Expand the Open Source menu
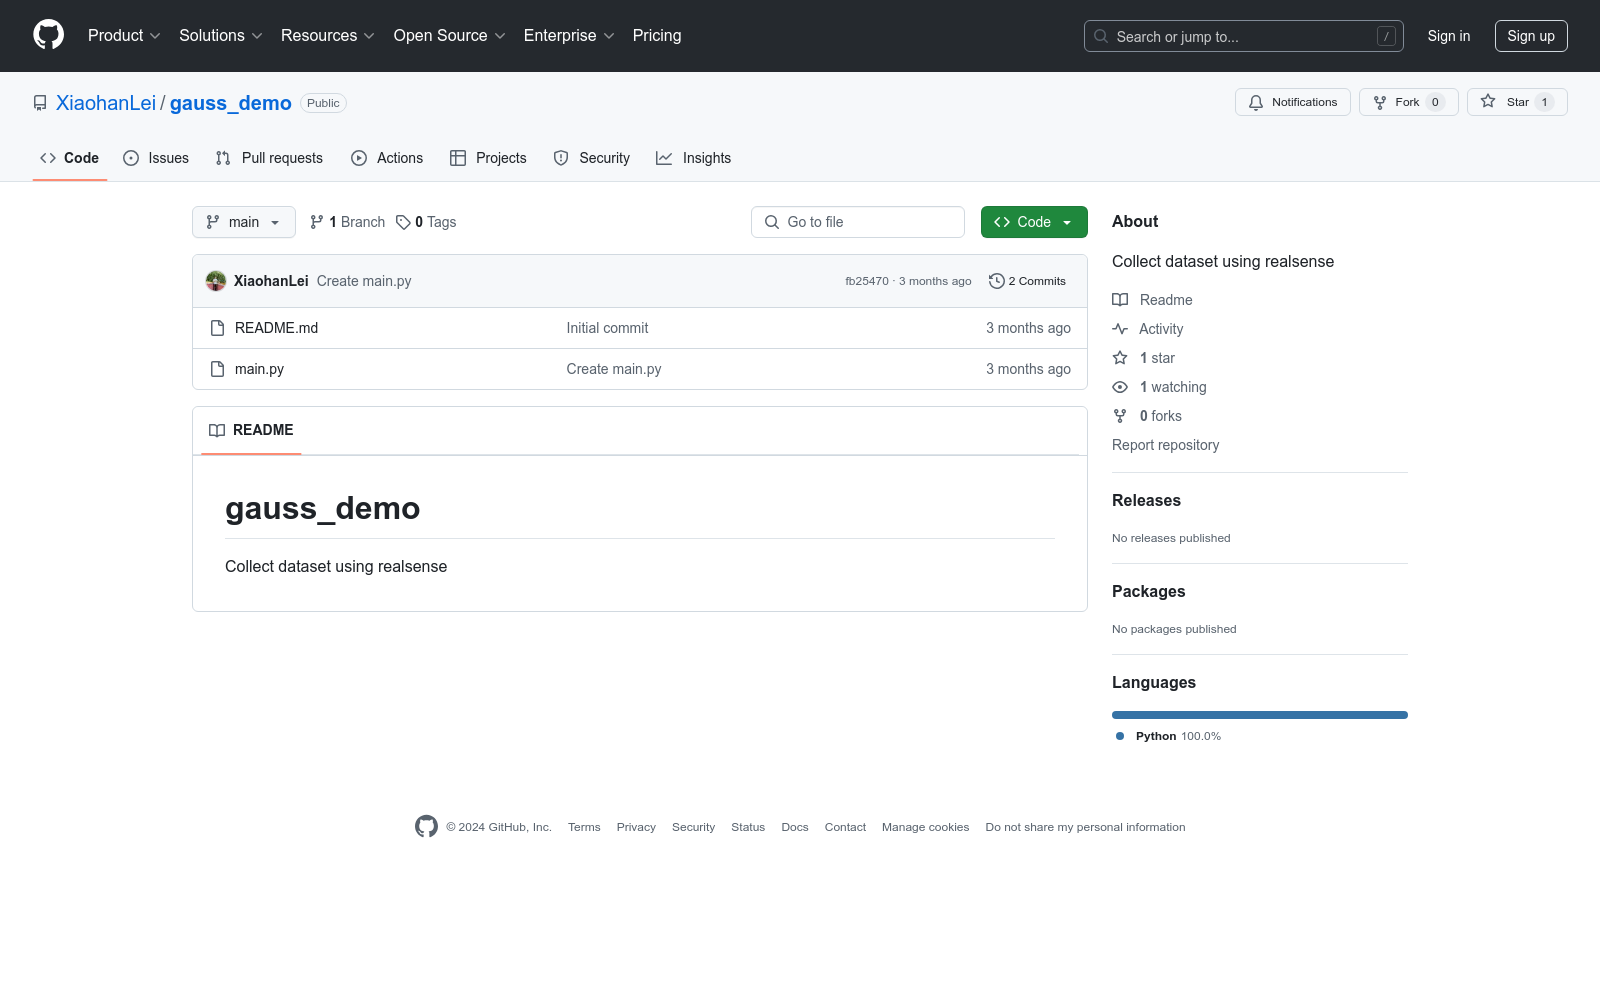The image size is (1600, 1000). pyautogui.click(x=450, y=36)
